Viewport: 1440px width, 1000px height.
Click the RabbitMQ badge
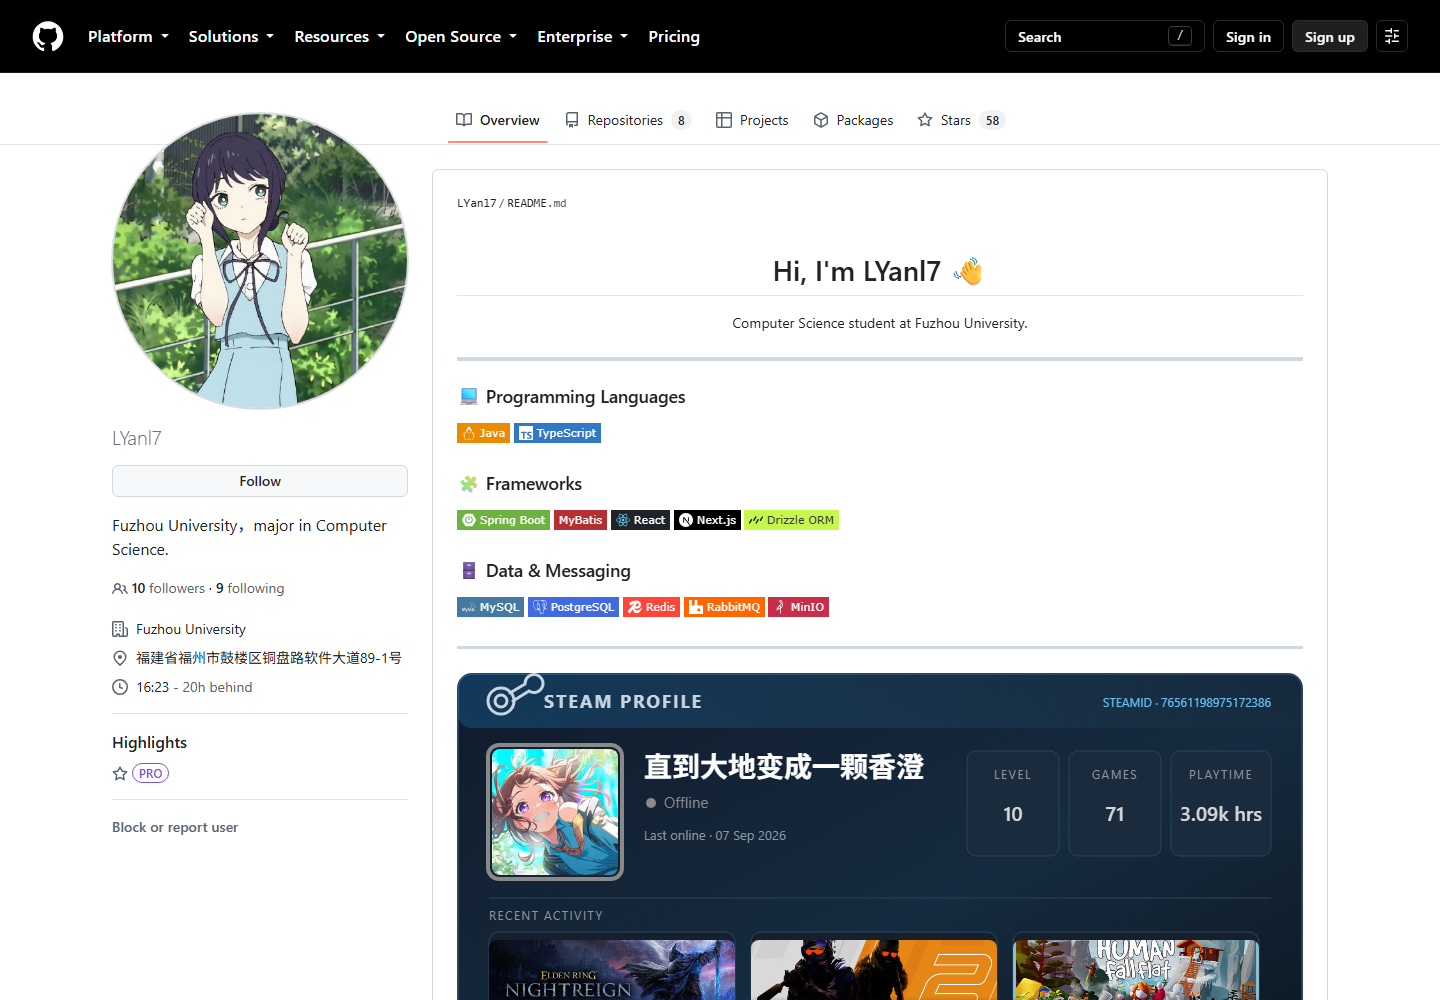click(x=724, y=607)
